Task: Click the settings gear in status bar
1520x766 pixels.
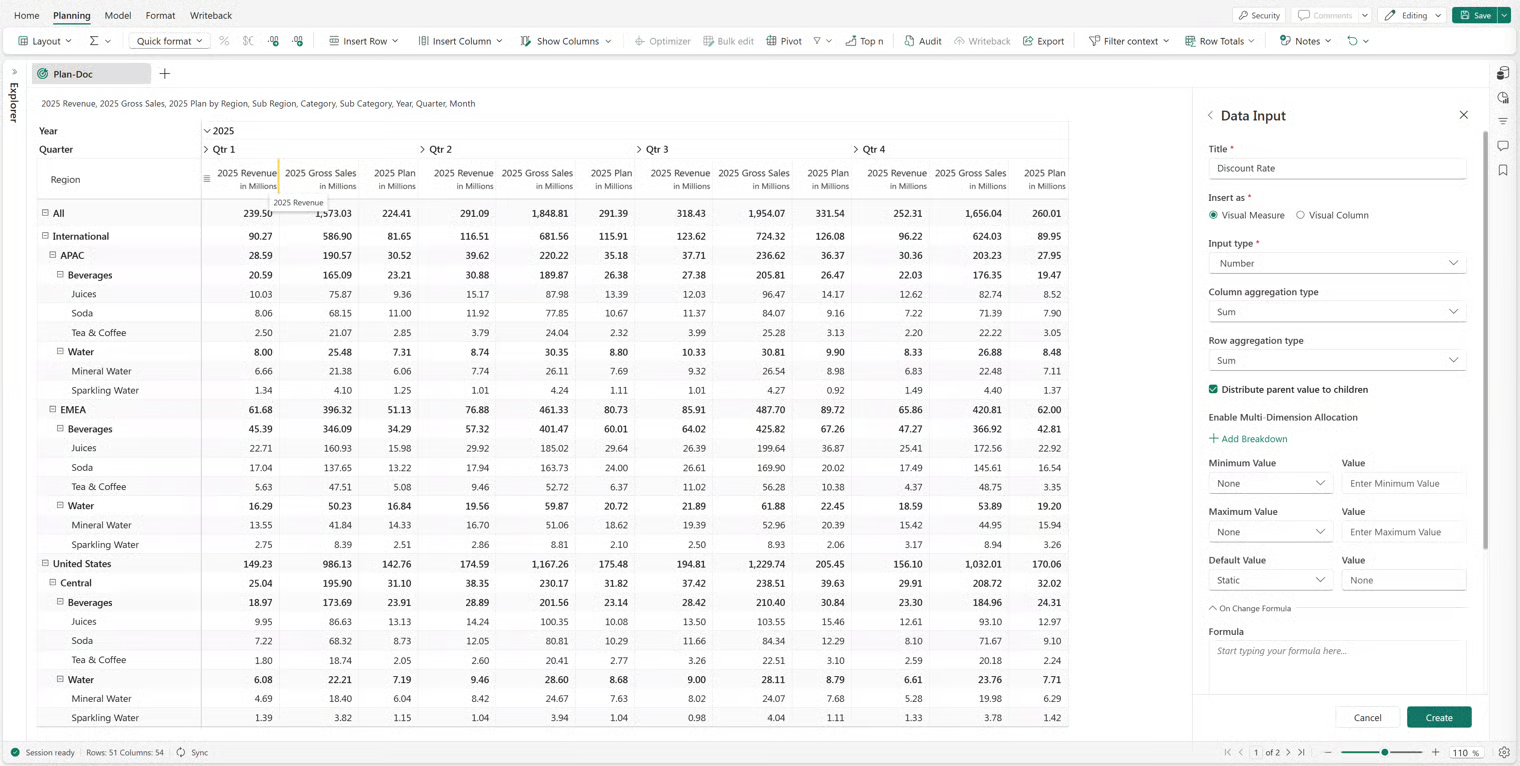Action: (x=1503, y=752)
